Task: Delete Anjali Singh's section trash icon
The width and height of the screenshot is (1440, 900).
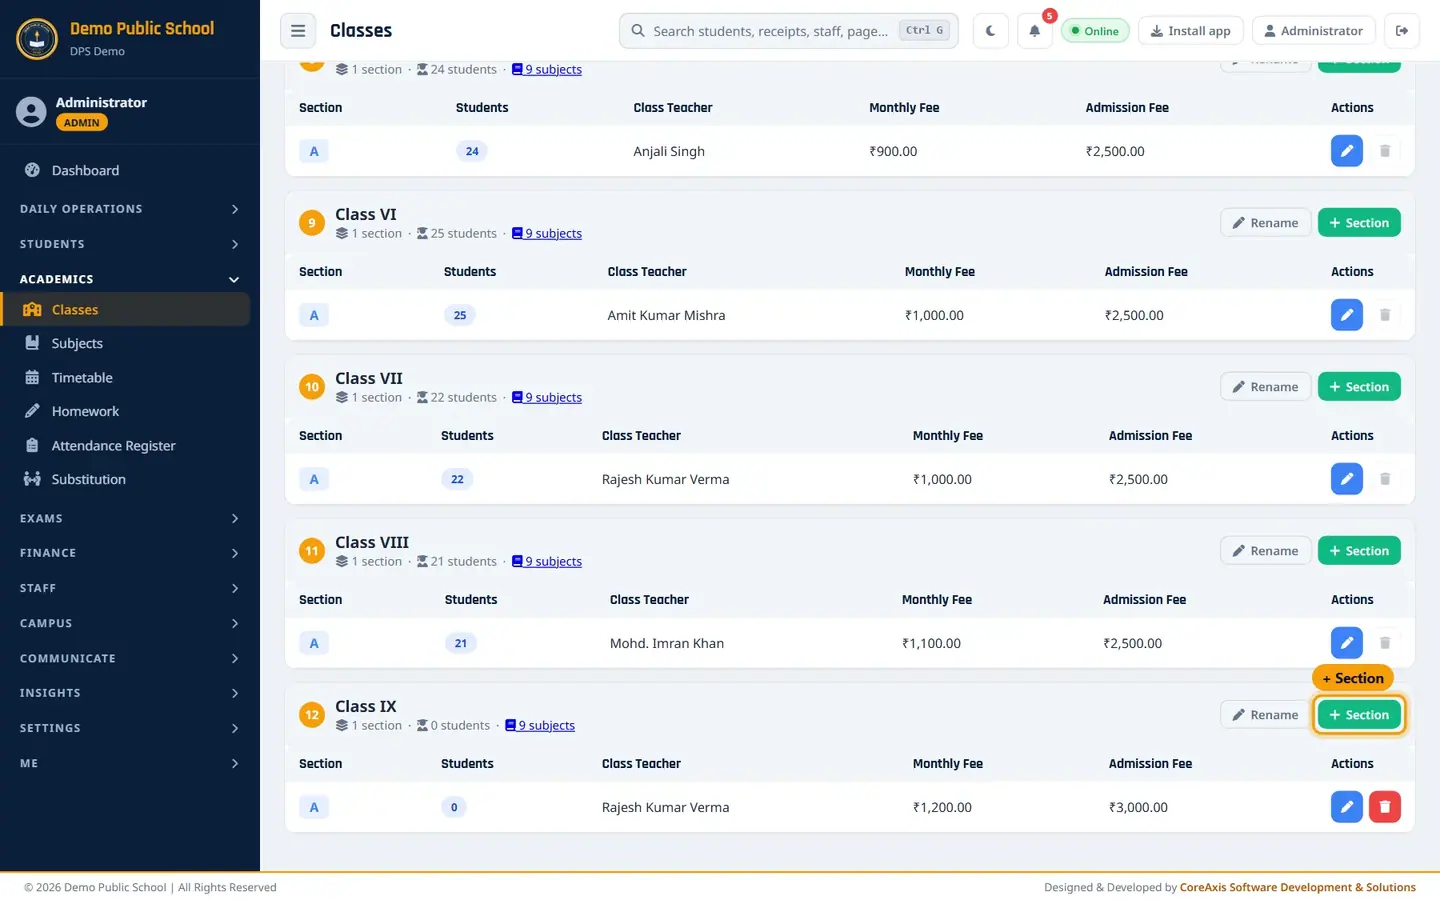Action: pyautogui.click(x=1385, y=151)
